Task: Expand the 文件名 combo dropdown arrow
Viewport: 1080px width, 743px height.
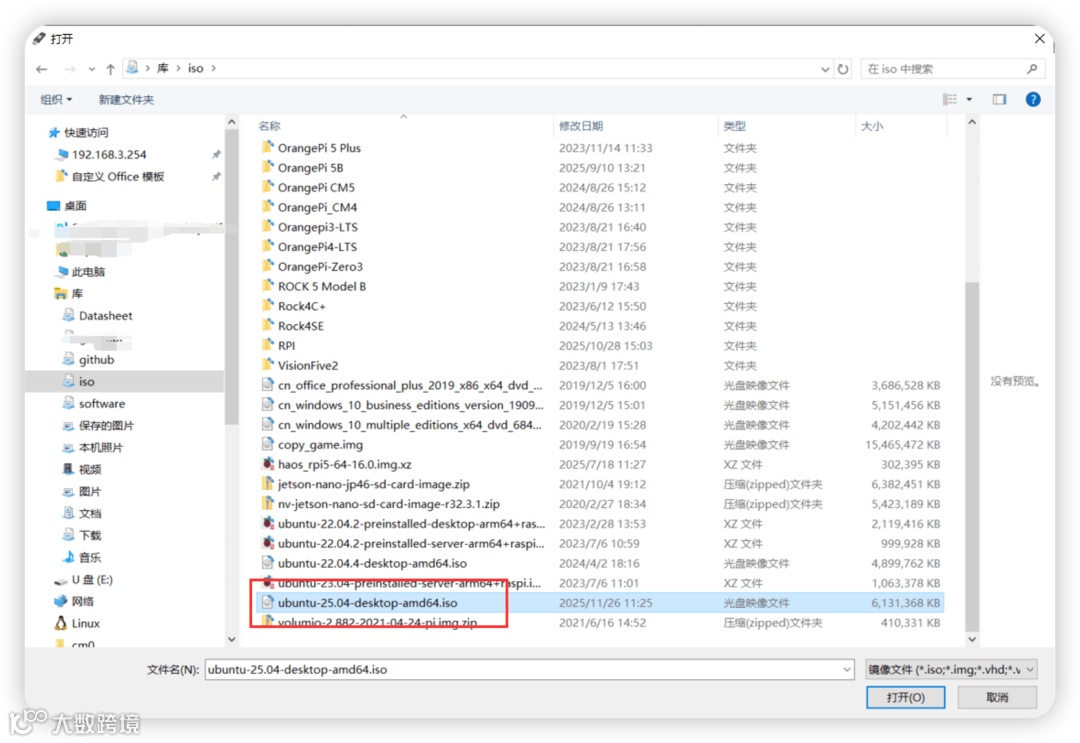Action: click(847, 669)
